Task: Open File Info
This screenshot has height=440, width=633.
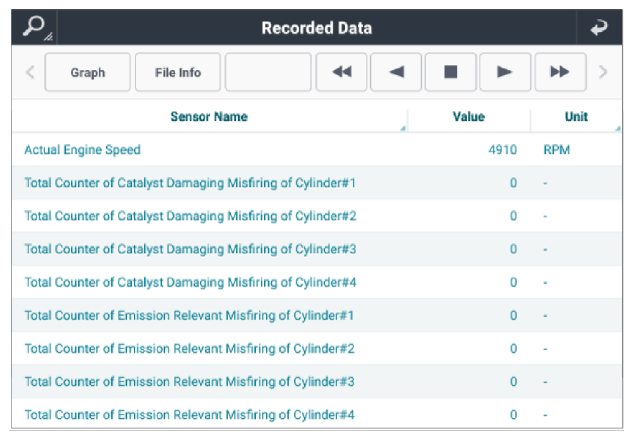Action: pyautogui.click(x=178, y=72)
